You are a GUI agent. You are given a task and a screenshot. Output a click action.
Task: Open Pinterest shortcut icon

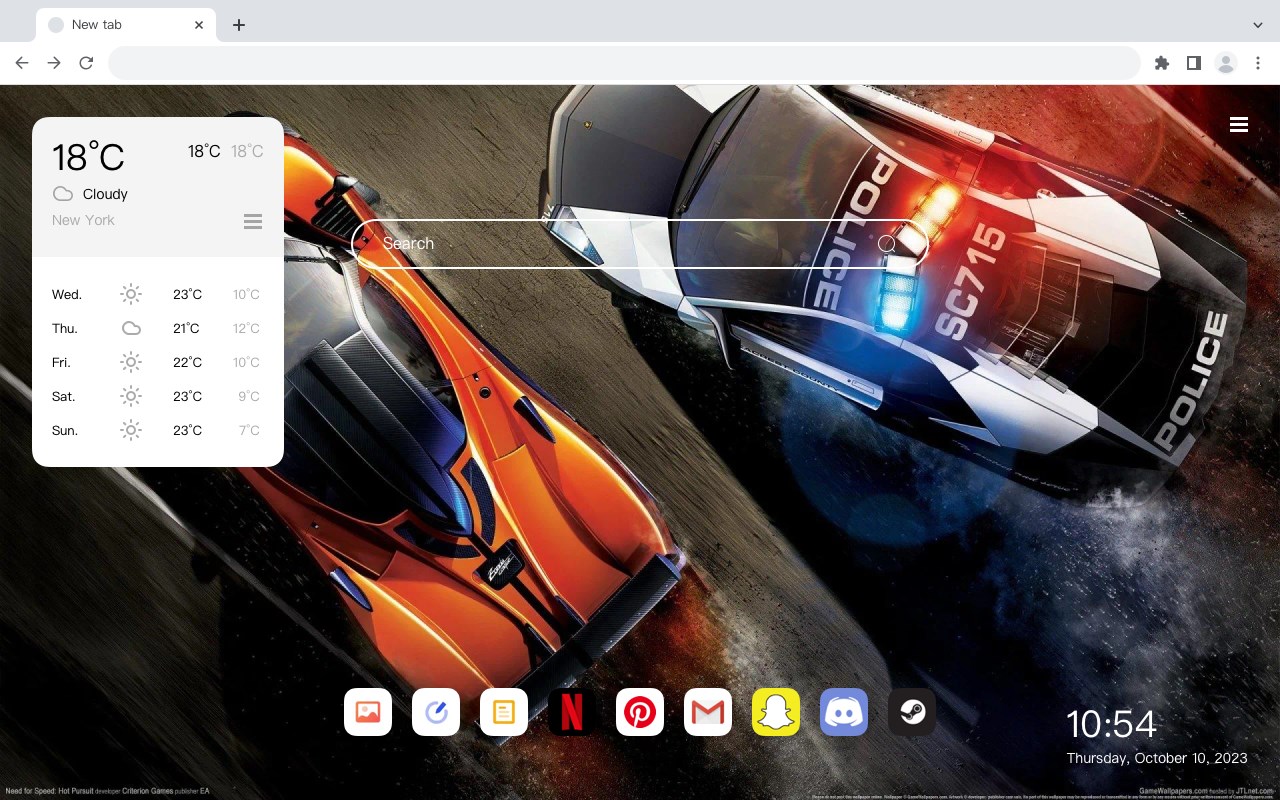(640, 712)
